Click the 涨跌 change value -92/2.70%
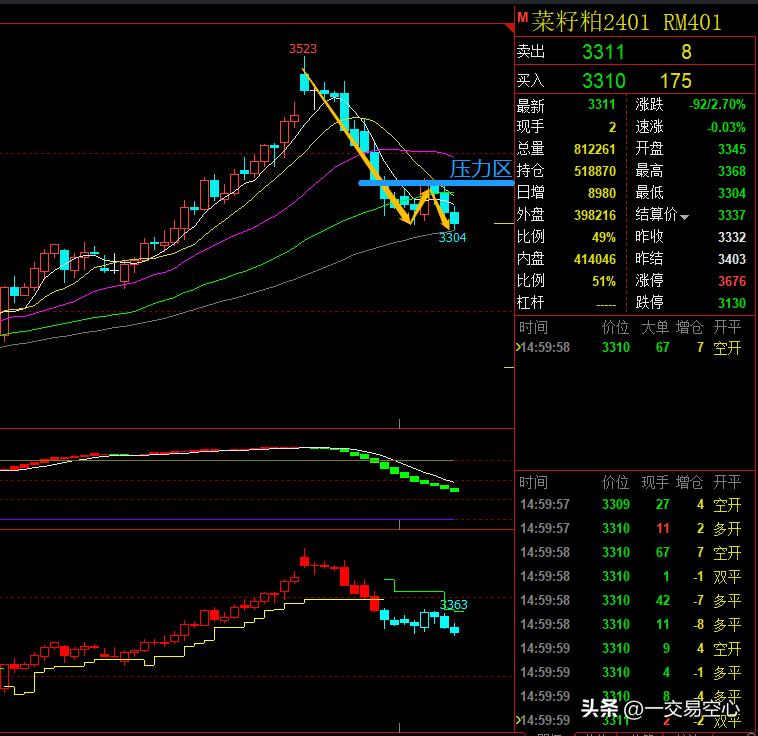The height and width of the screenshot is (736, 758). tap(717, 105)
